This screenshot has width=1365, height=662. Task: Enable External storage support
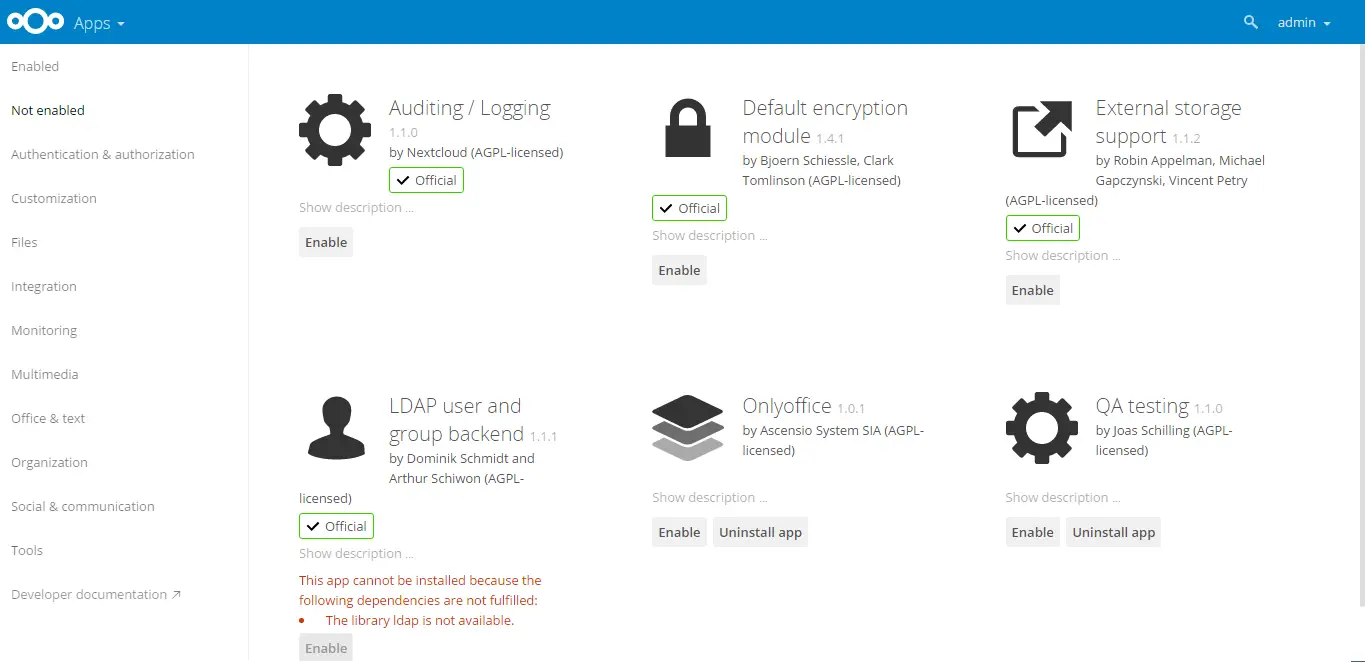pyautogui.click(x=1032, y=290)
